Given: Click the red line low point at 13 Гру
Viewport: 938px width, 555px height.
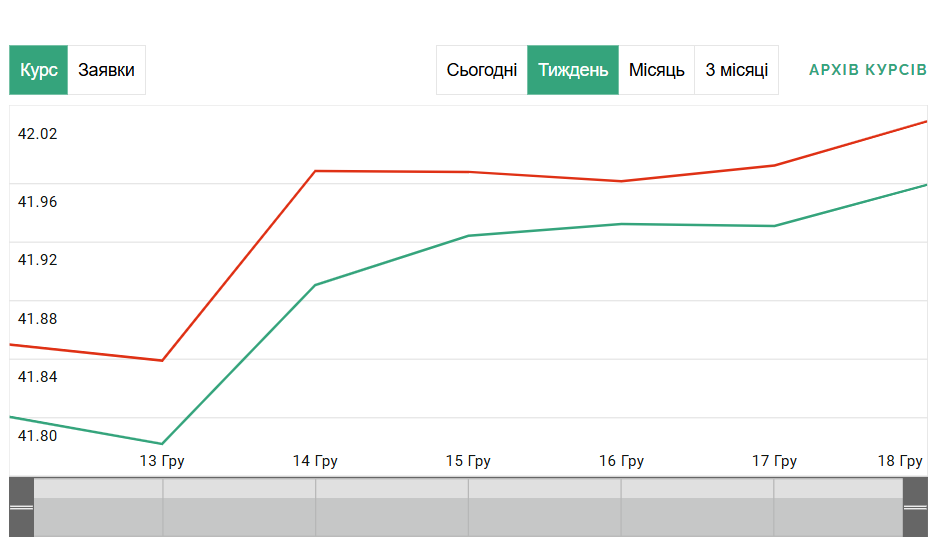Looking at the screenshot, I should (x=162, y=360).
